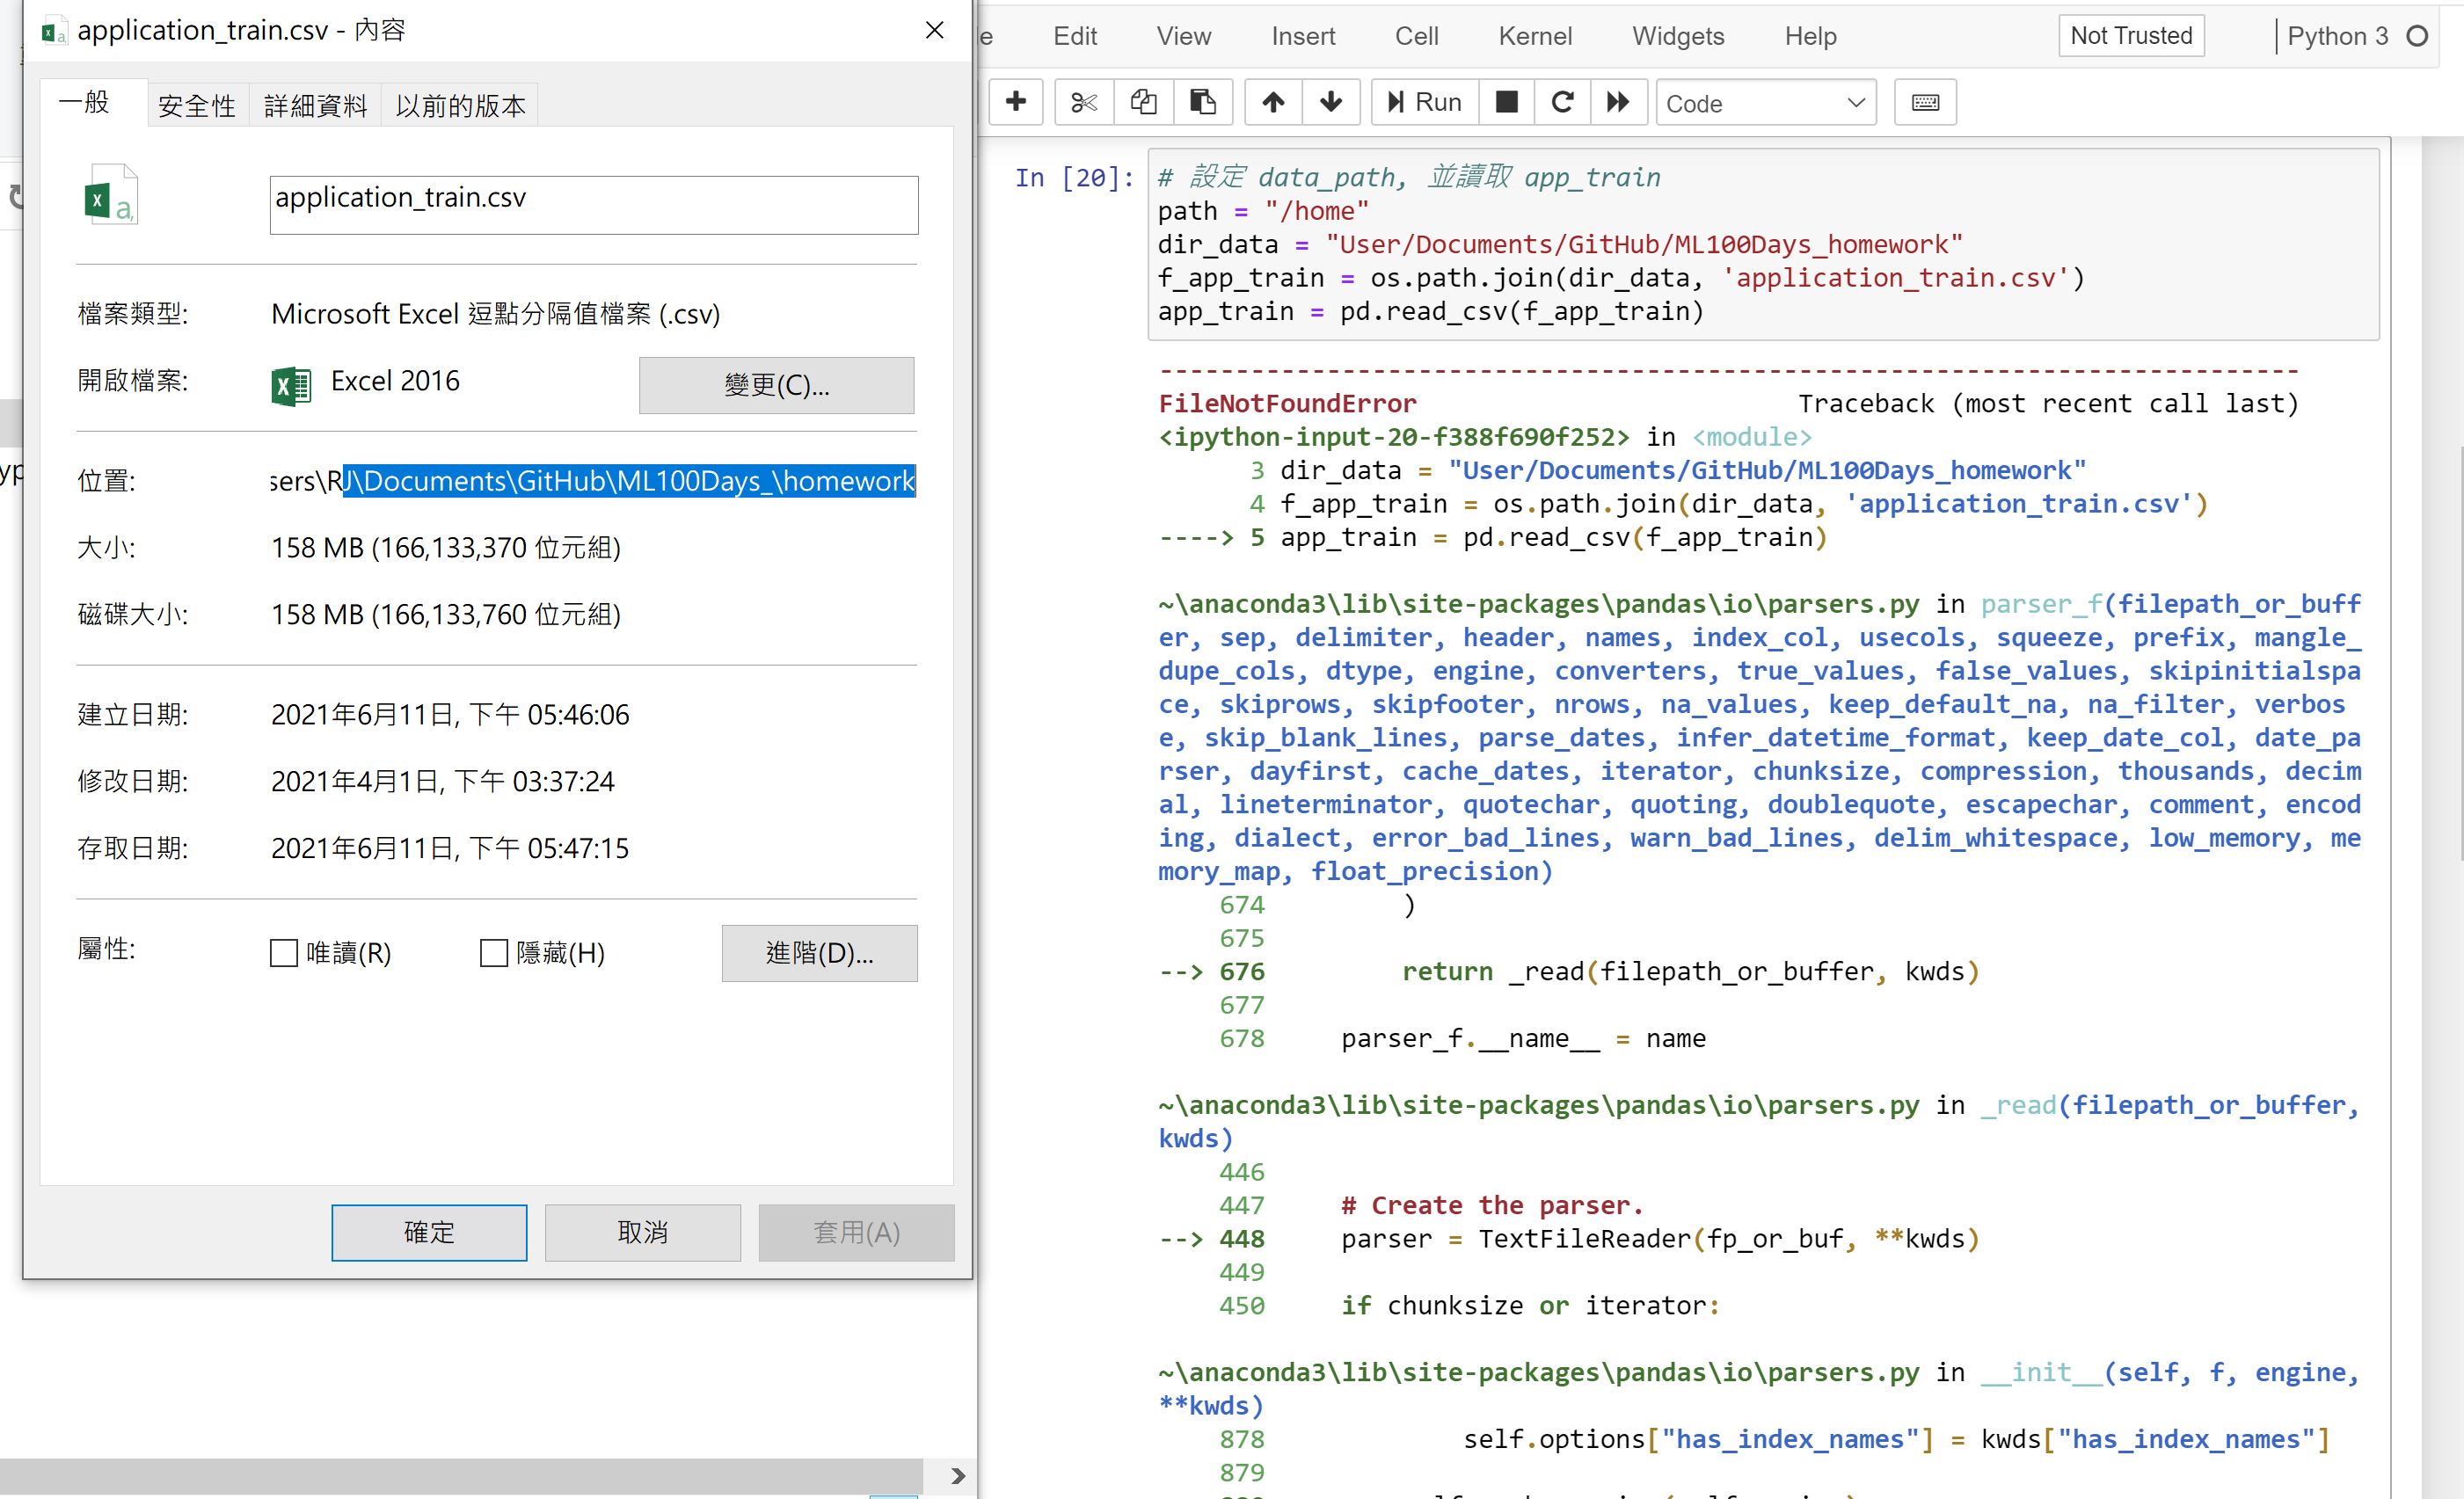Click the file size 158 MB (166,133,370 位元組)
The image size is (2464, 1499).
tap(446, 548)
